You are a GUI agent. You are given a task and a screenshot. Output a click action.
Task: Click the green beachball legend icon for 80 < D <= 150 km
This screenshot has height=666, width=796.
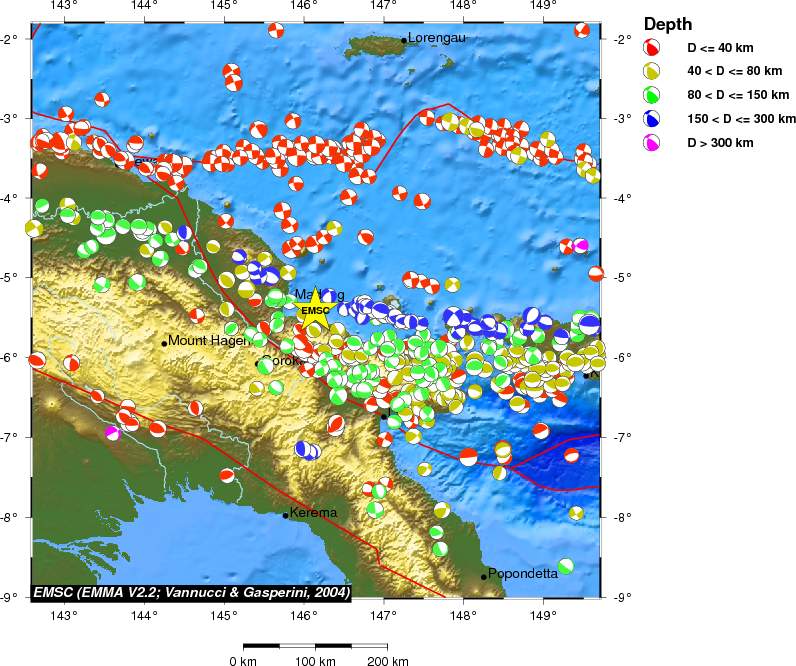(651, 95)
